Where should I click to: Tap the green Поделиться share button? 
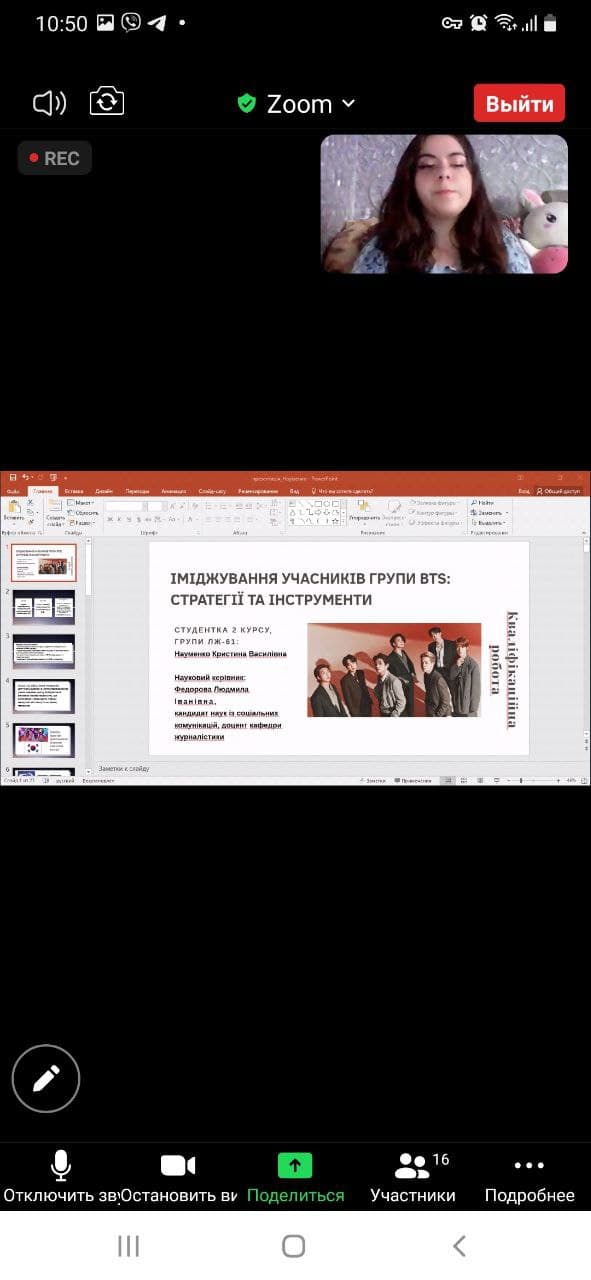(x=295, y=1178)
